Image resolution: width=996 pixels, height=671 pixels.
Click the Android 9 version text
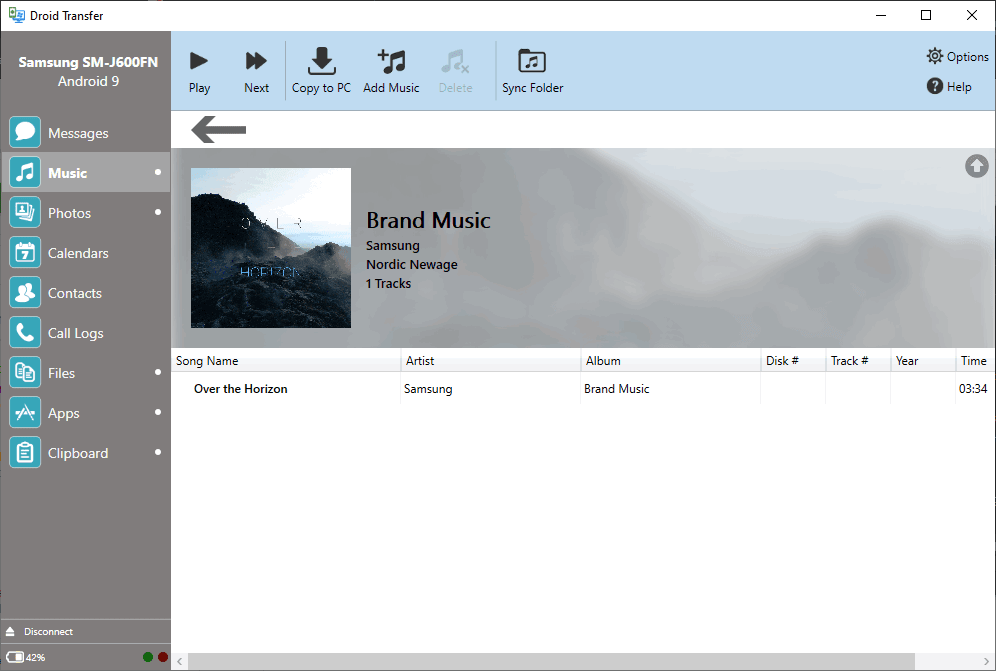point(88,81)
